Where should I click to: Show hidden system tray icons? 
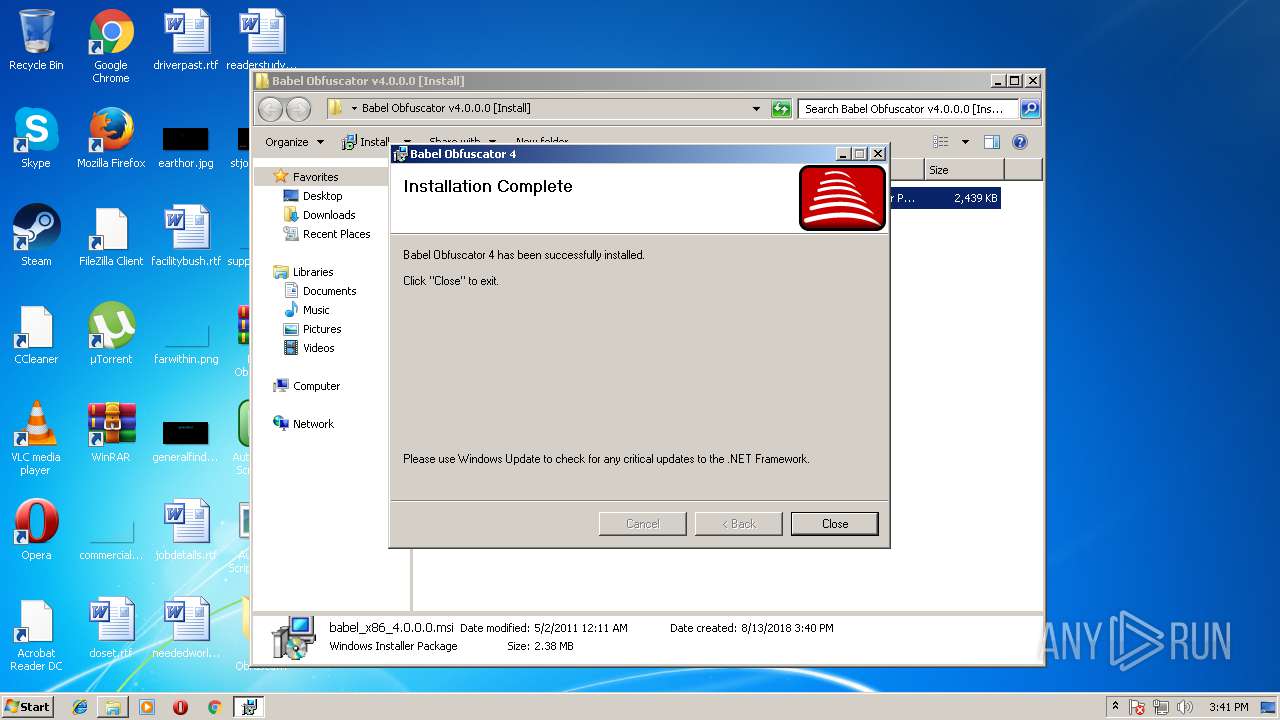point(1115,706)
